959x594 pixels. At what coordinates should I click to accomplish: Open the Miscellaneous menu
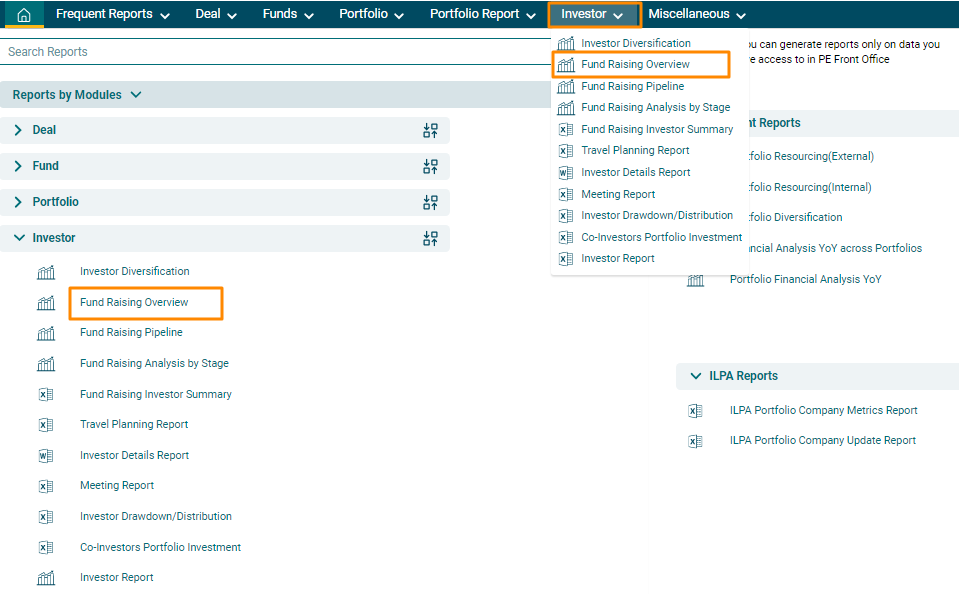[x=696, y=15]
